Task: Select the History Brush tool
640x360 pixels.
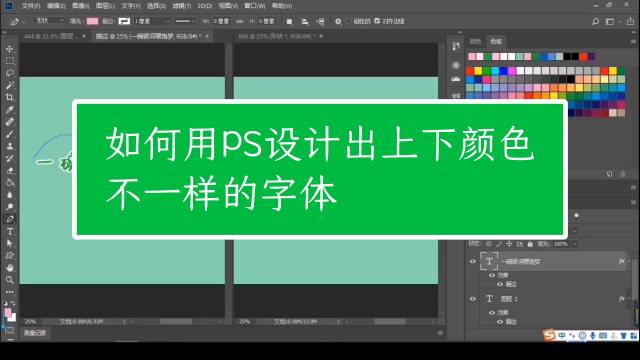Action: coord(10,158)
